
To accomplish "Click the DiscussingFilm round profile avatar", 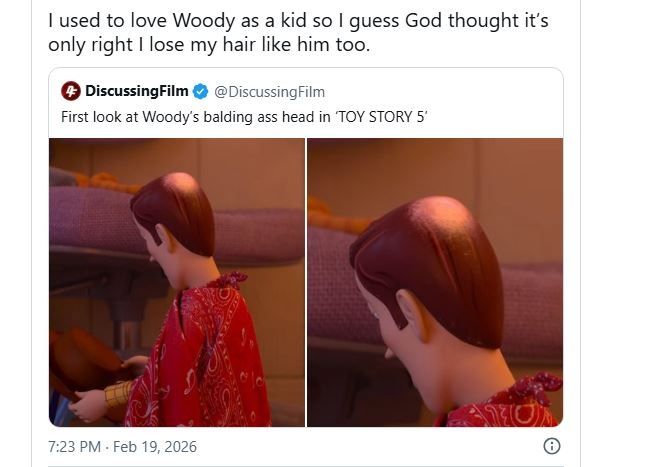I will [71, 91].
